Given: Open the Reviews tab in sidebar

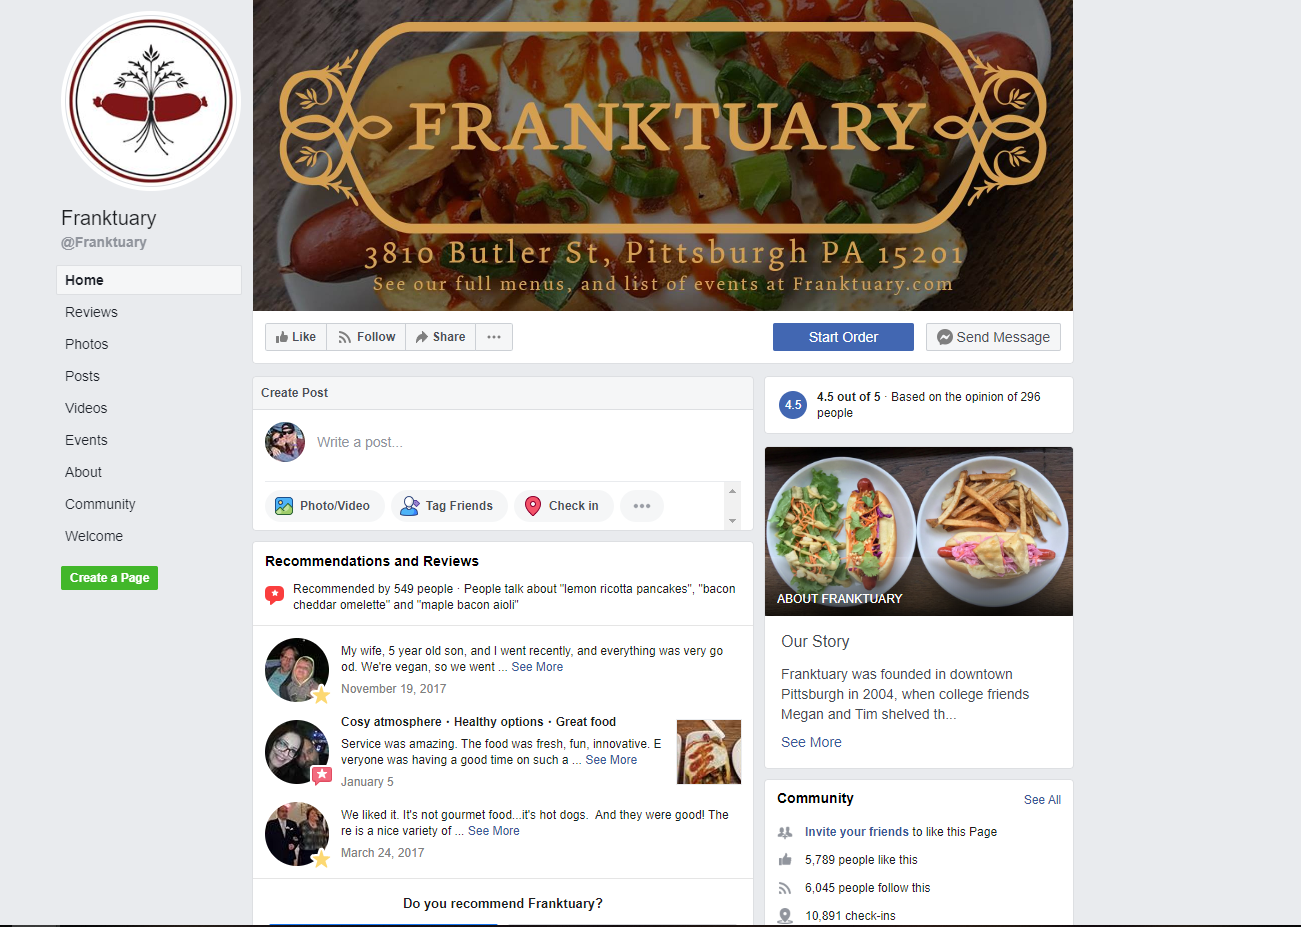Looking at the screenshot, I should (91, 312).
